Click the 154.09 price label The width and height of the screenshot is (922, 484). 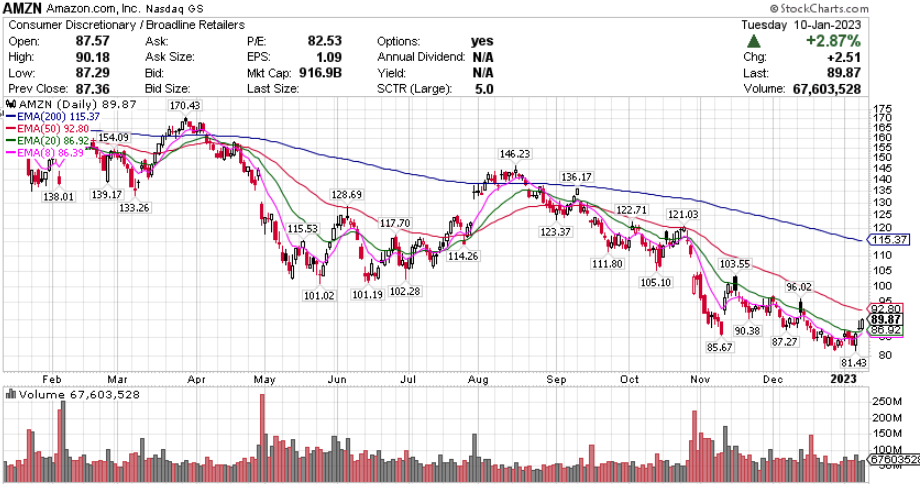[x=113, y=137]
